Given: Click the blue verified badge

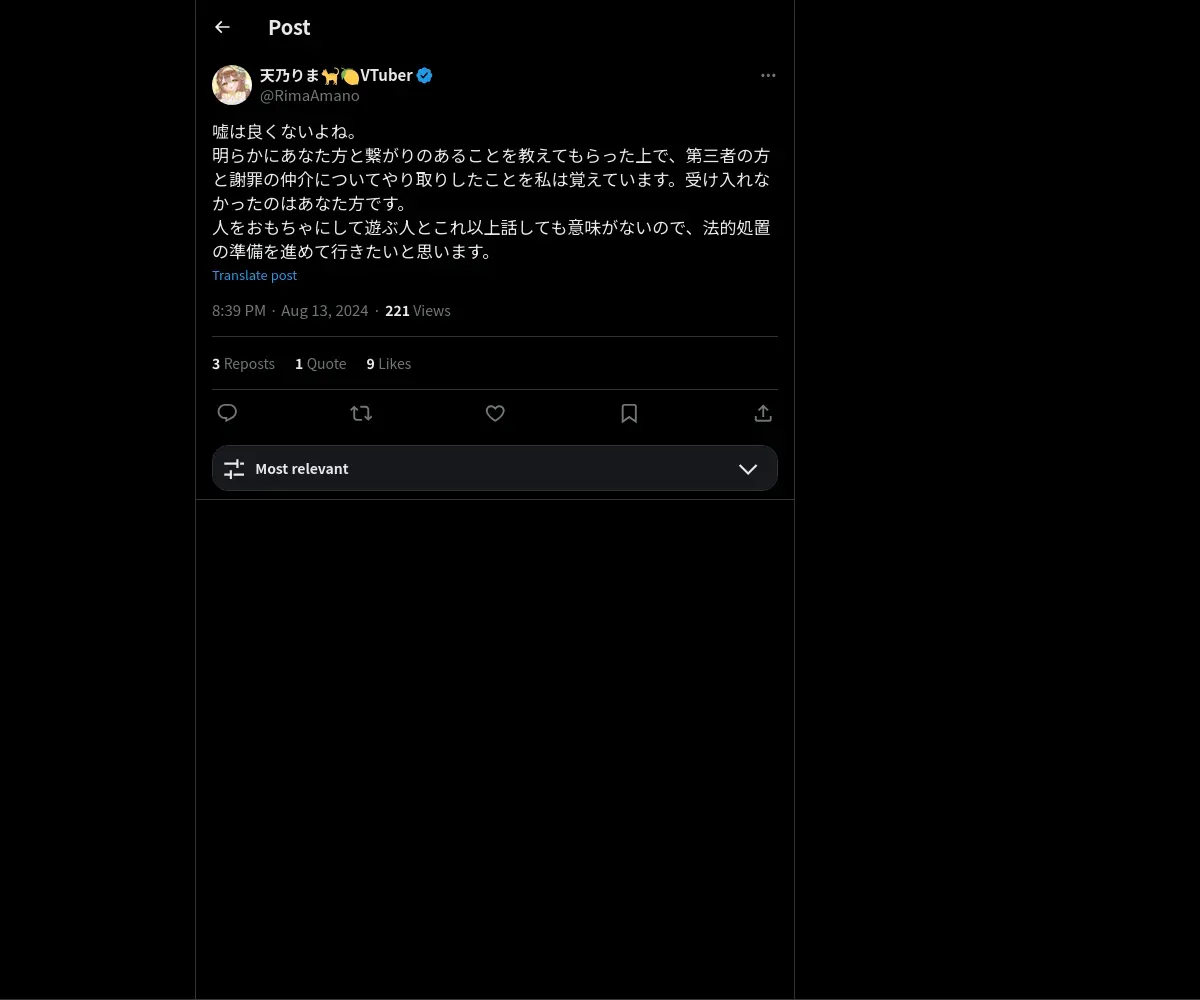Looking at the screenshot, I should (425, 75).
